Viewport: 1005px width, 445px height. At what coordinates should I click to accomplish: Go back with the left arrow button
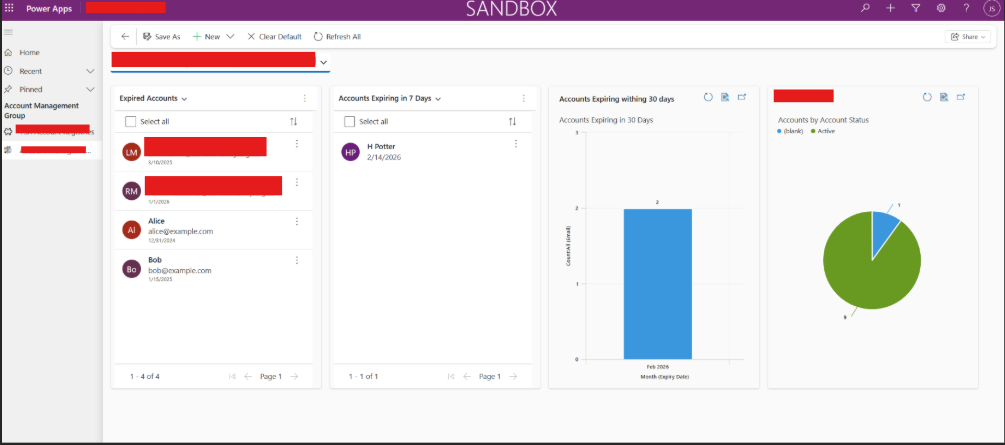[125, 37]
